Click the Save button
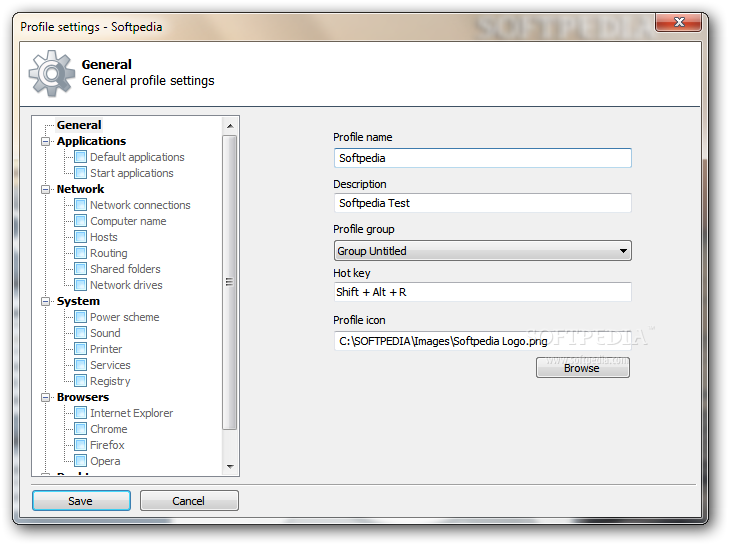Viewport: 729px width, 545px height. (81, 501)
